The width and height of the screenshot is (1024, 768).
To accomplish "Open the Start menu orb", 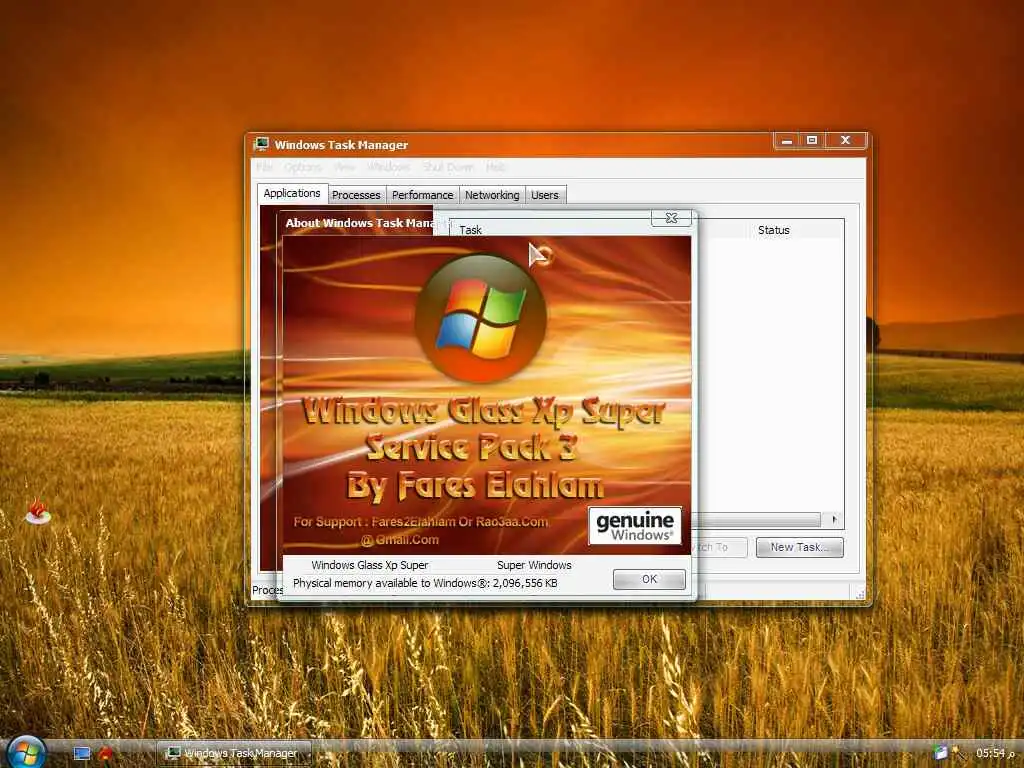I will [25, 752].
